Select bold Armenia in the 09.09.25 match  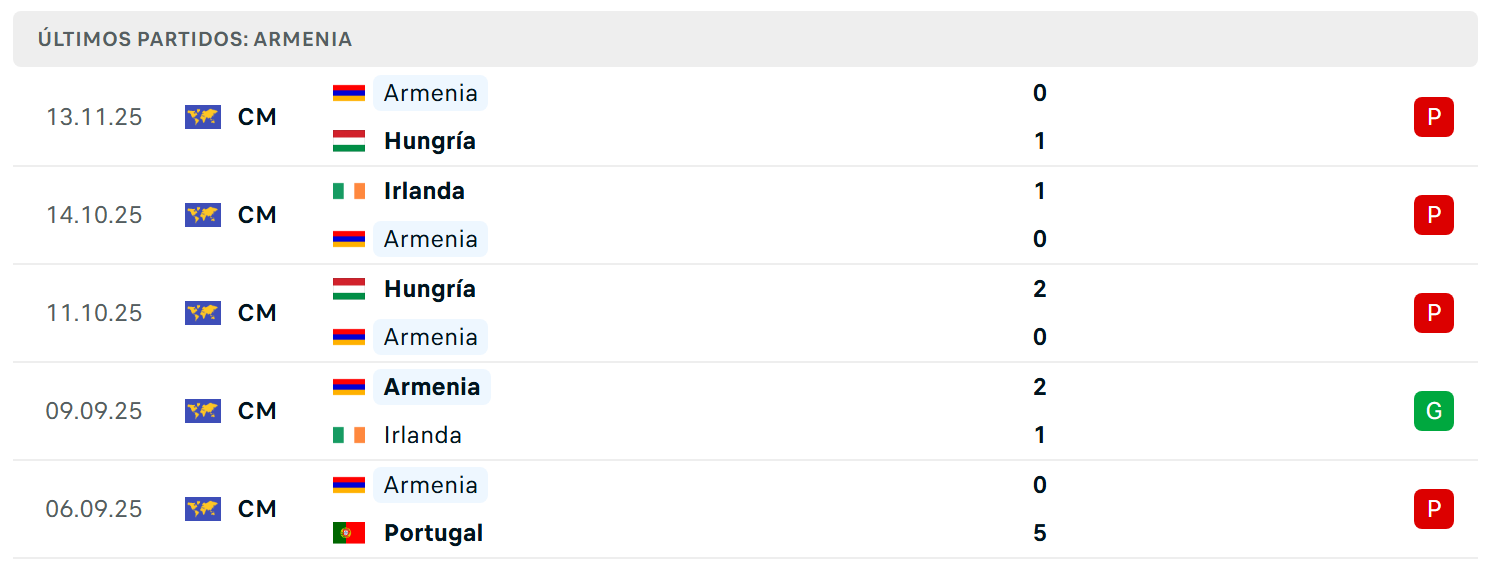click(x=432, y=387)
